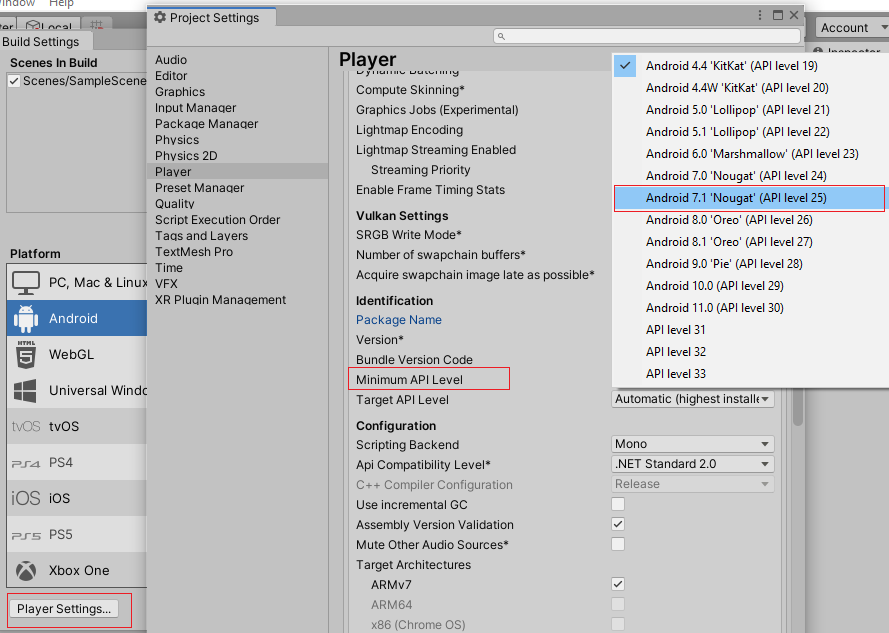Choose Android 5.1 'Lollipop' (API level 22)
The width and height of the screenshot is (889, 633).
pos(751,132)
